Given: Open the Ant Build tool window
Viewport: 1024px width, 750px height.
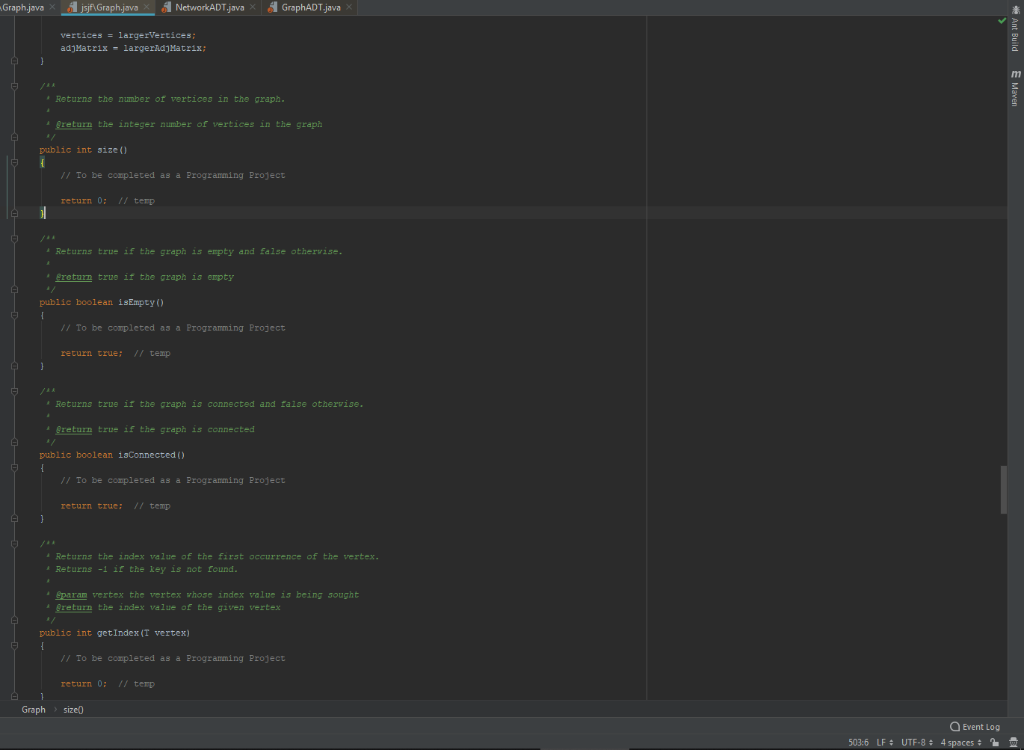Looking at the screenshot, I should (1014, 31).
